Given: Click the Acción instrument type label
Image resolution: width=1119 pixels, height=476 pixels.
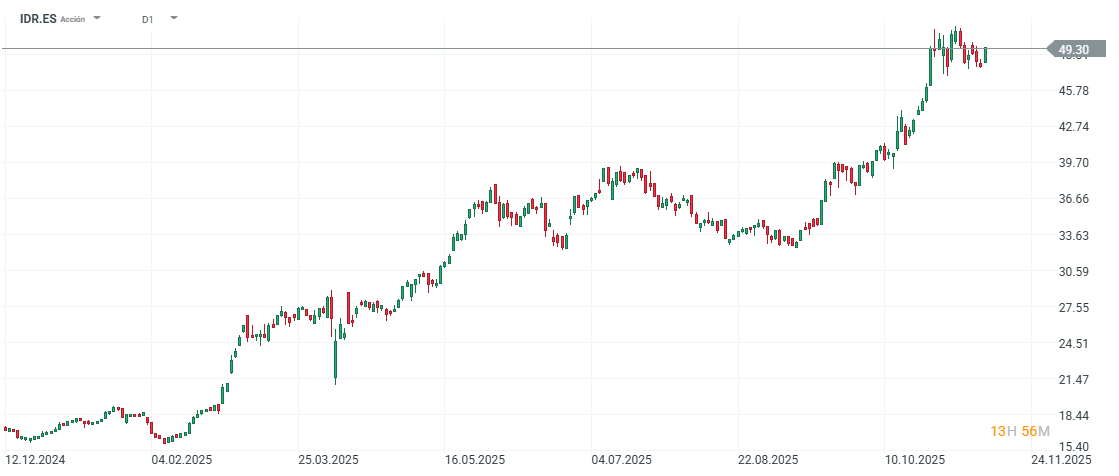Looking at the screenshot, I should [x=73, y=19].
